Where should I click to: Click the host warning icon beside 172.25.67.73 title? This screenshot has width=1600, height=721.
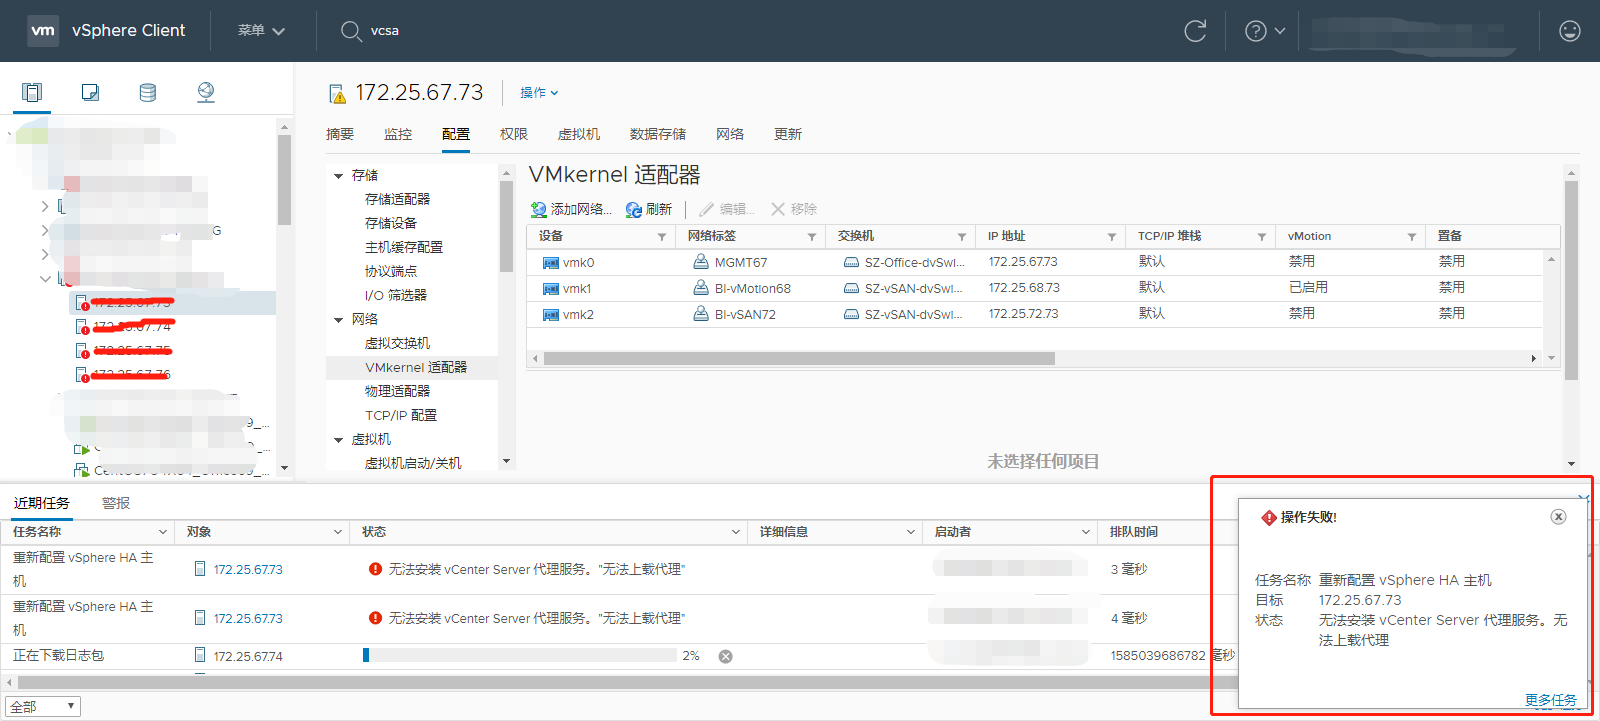tap(337, 94)
